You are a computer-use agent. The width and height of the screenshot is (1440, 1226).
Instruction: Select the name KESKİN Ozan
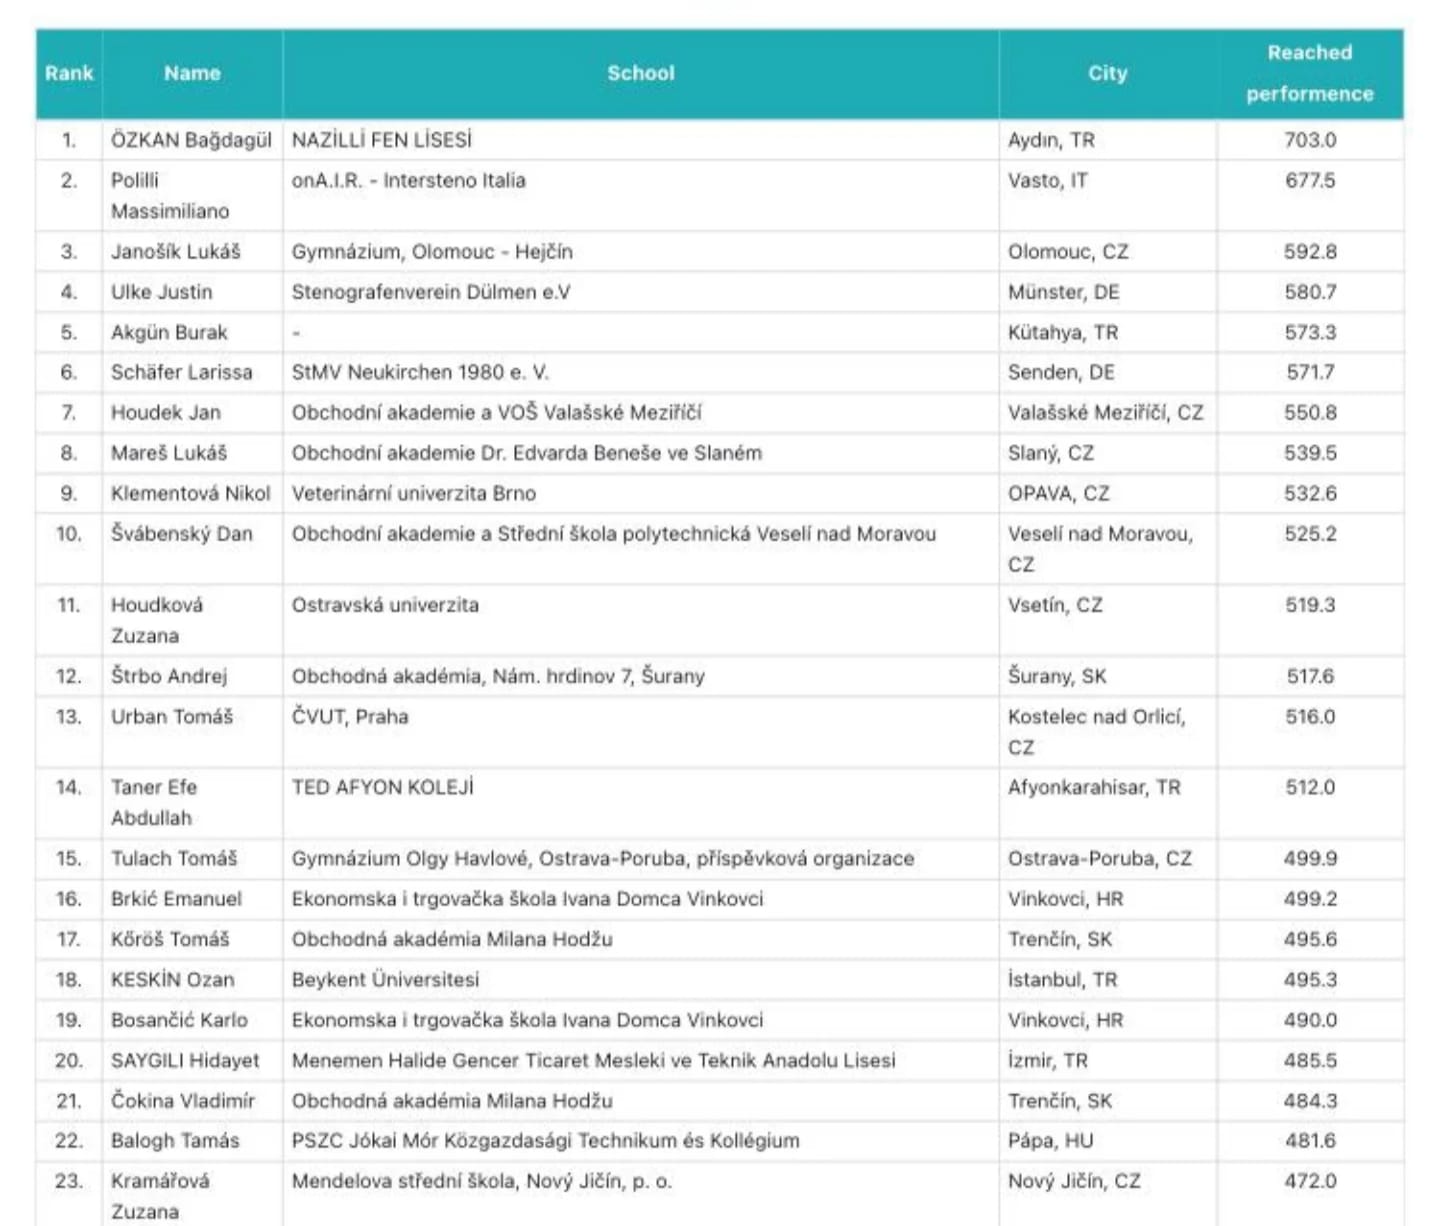tap(173, 979)
